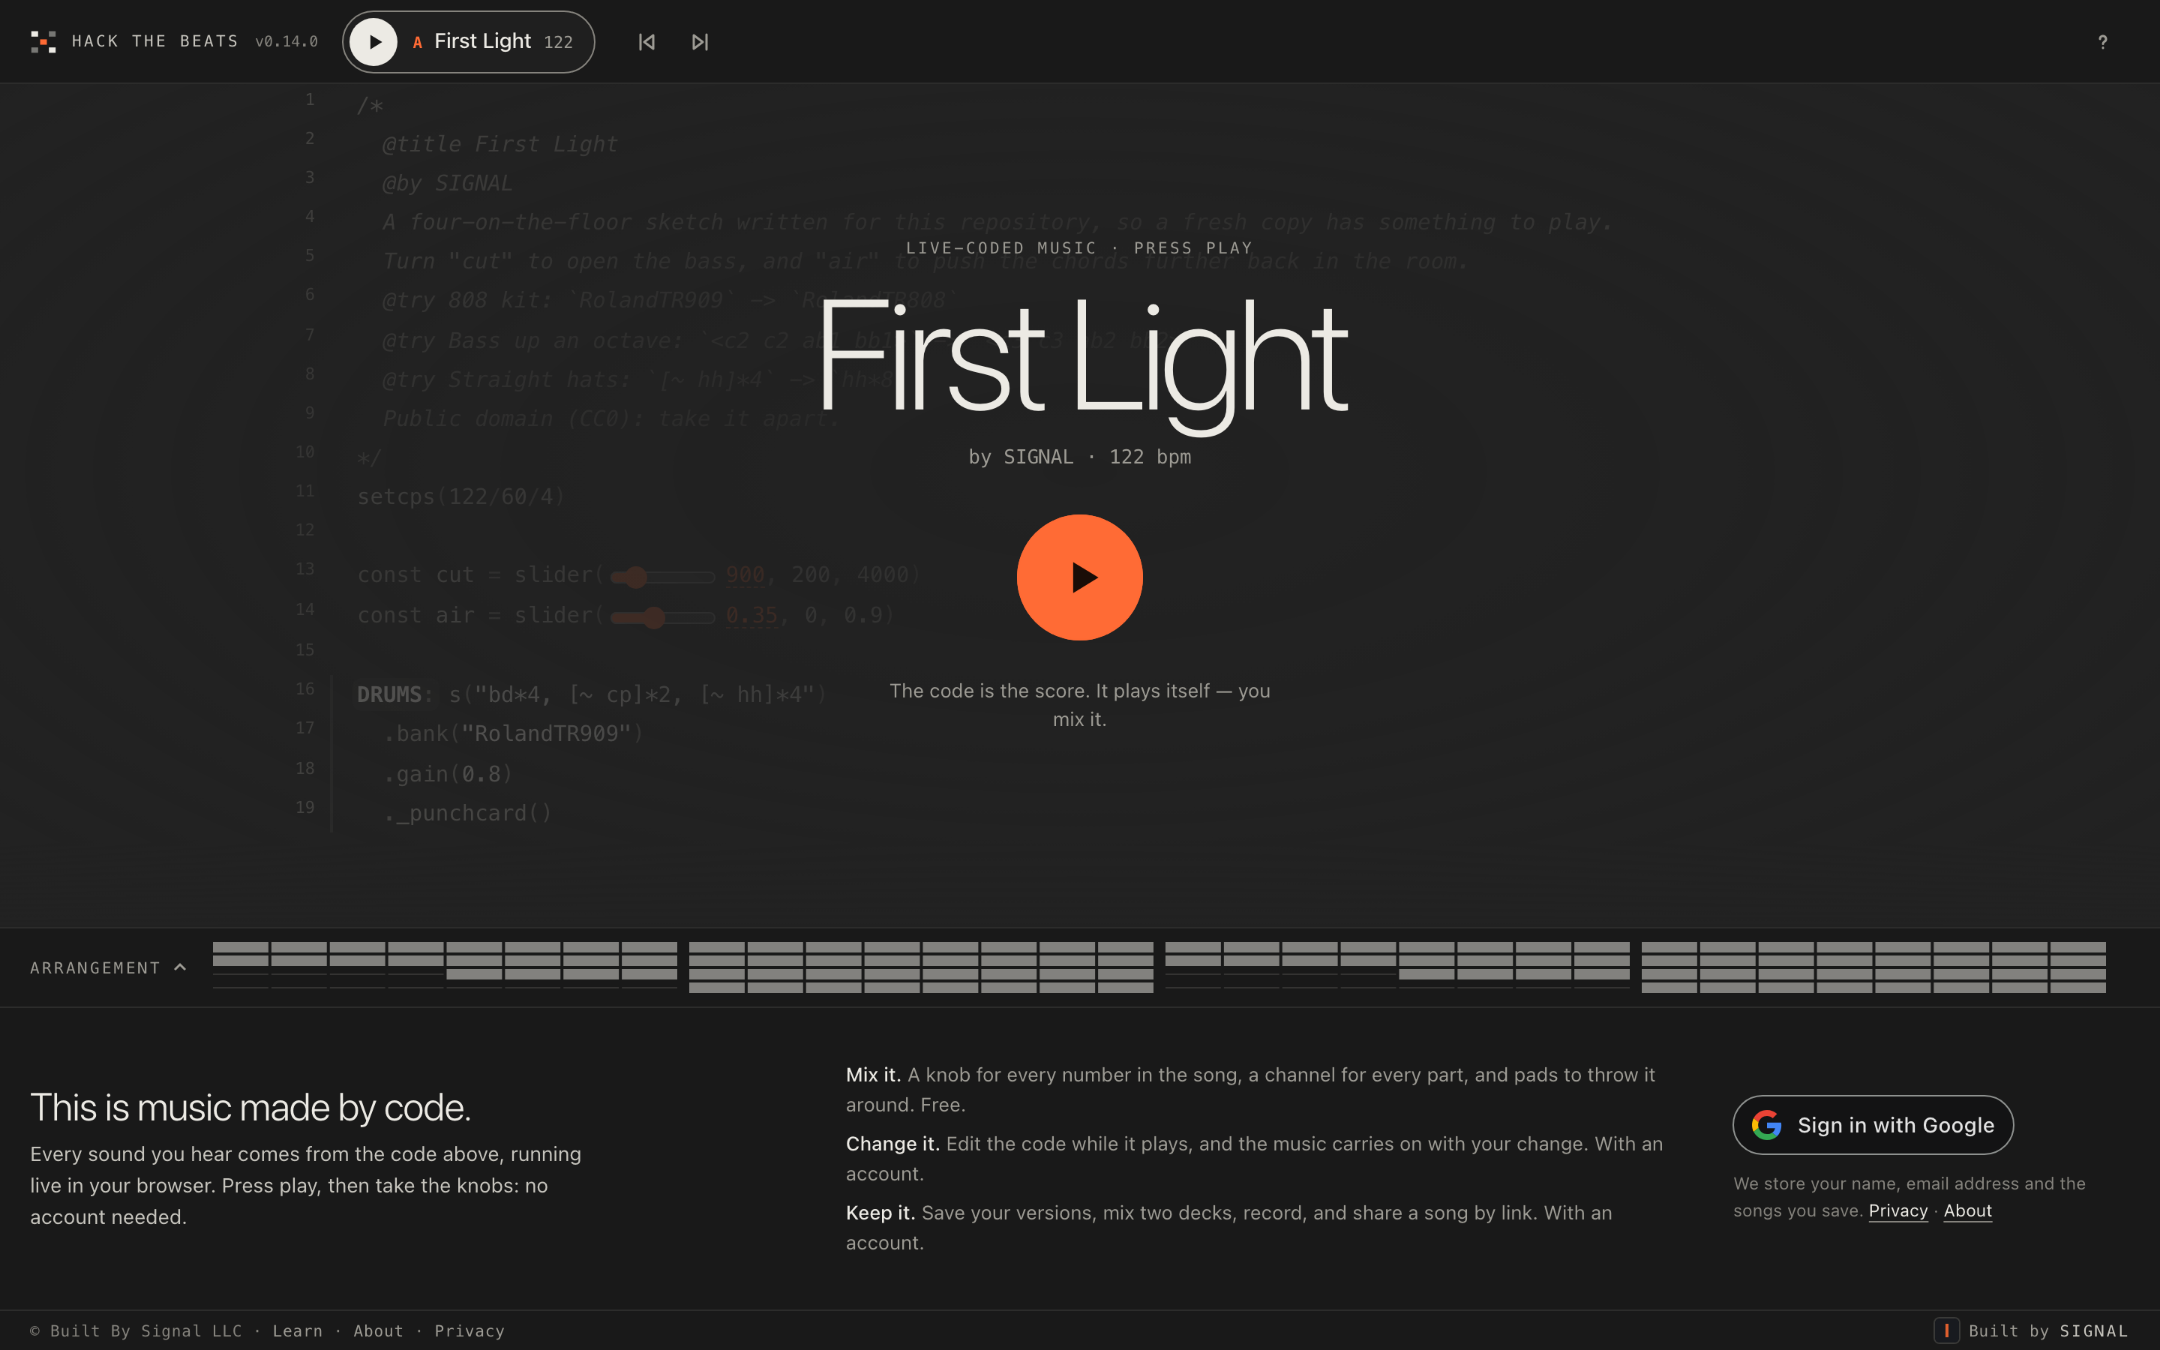Screen dimensions: 2160x1350
Task: Open About in the footer
Action: (378, 1331)
